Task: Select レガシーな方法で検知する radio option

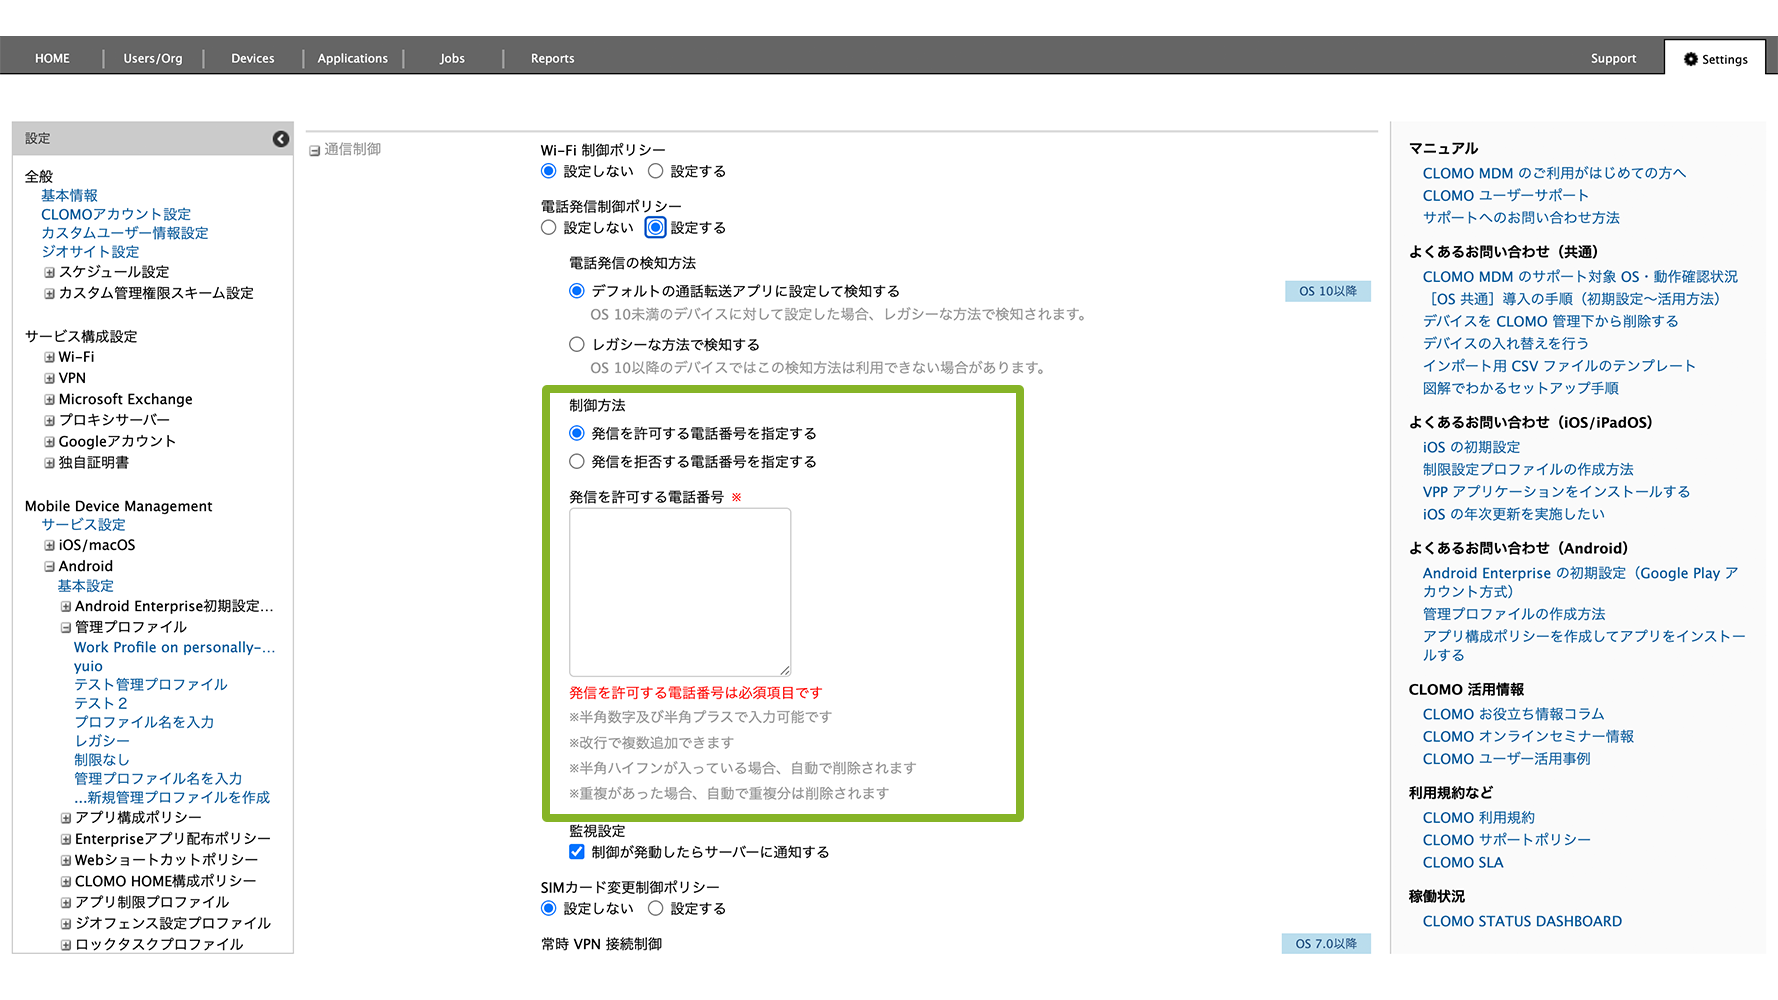Action: tap(577, 345)
